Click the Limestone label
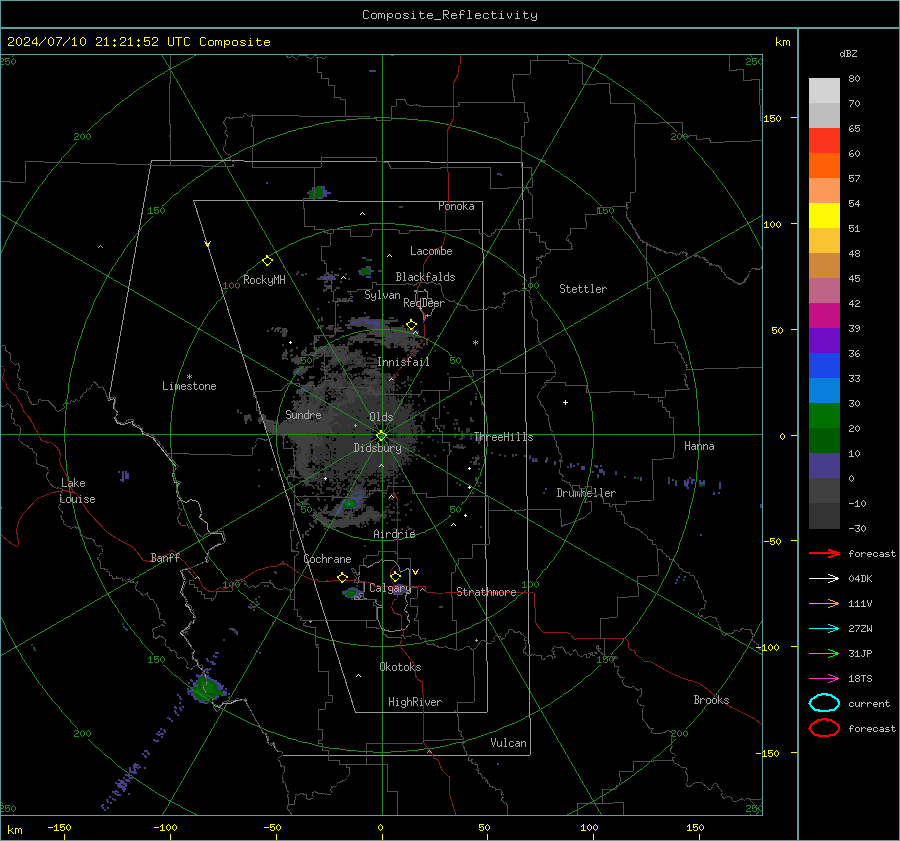900x841 pixels. 189,386
